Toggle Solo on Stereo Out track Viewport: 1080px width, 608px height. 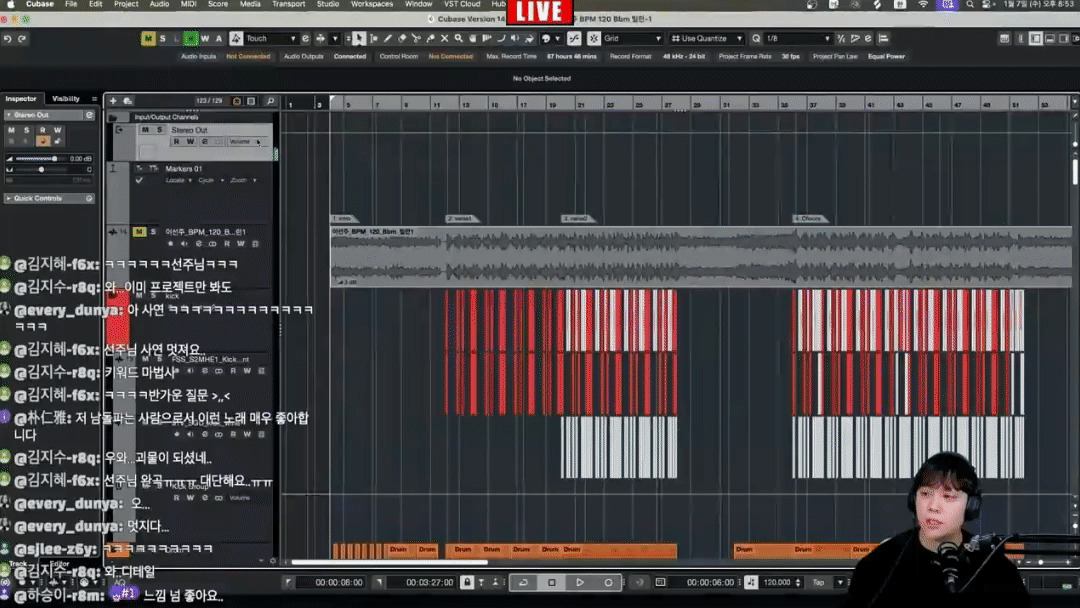click(x=158, y=130)
